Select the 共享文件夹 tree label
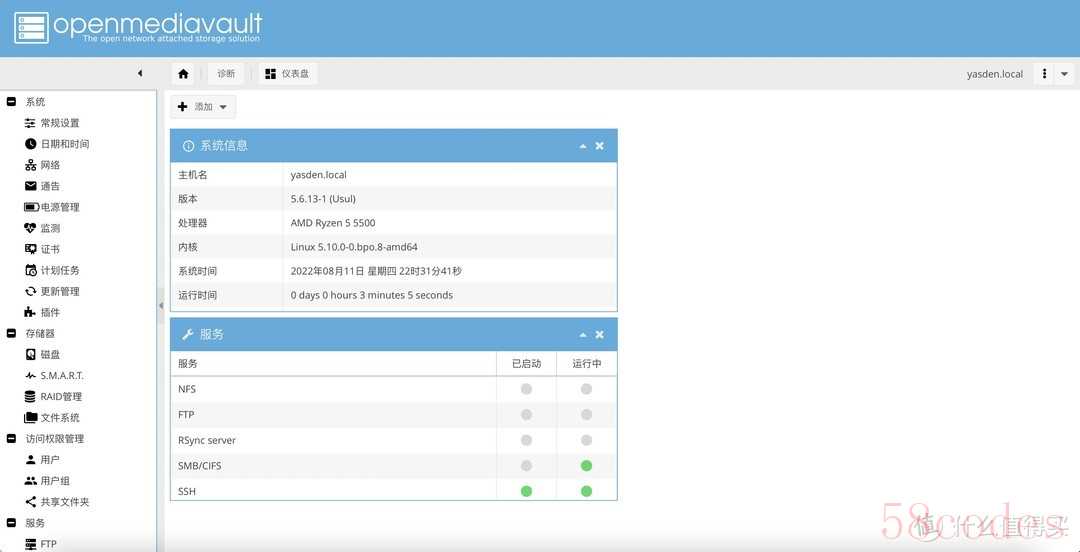Viewport: 1080px width, 552px height. pyautogui.click(x=65, y=502)
